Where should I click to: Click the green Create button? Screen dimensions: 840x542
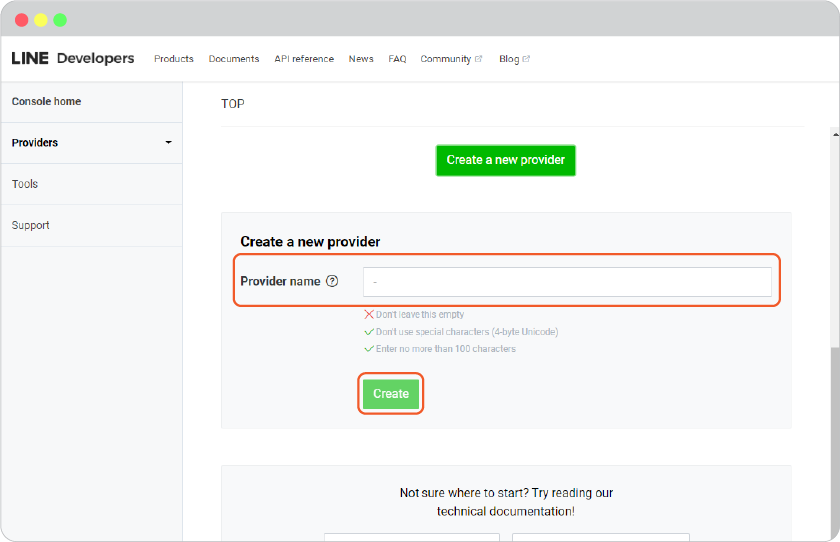click(391, 394)
